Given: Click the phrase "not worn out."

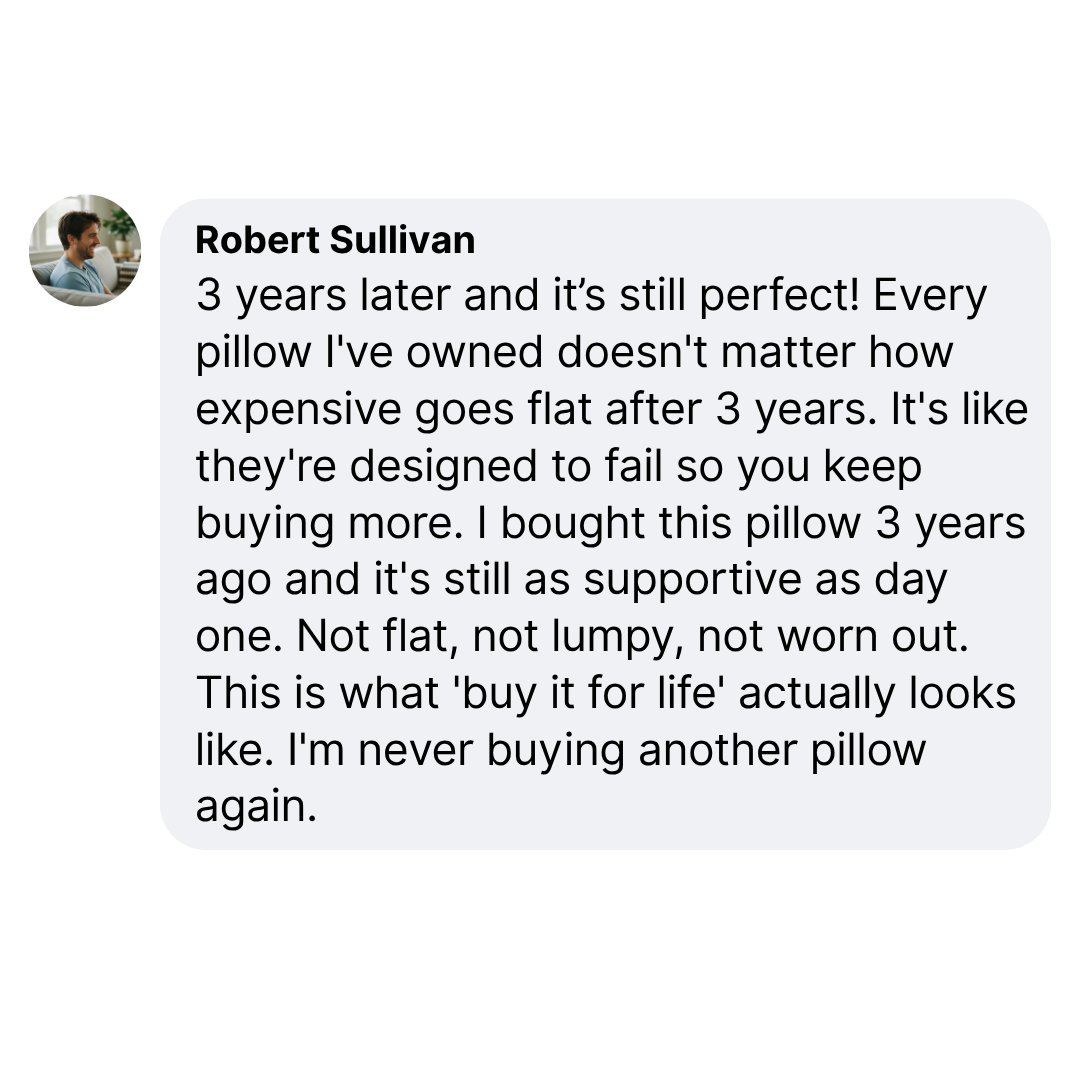Looking at the screenshot, I should 834,639.
